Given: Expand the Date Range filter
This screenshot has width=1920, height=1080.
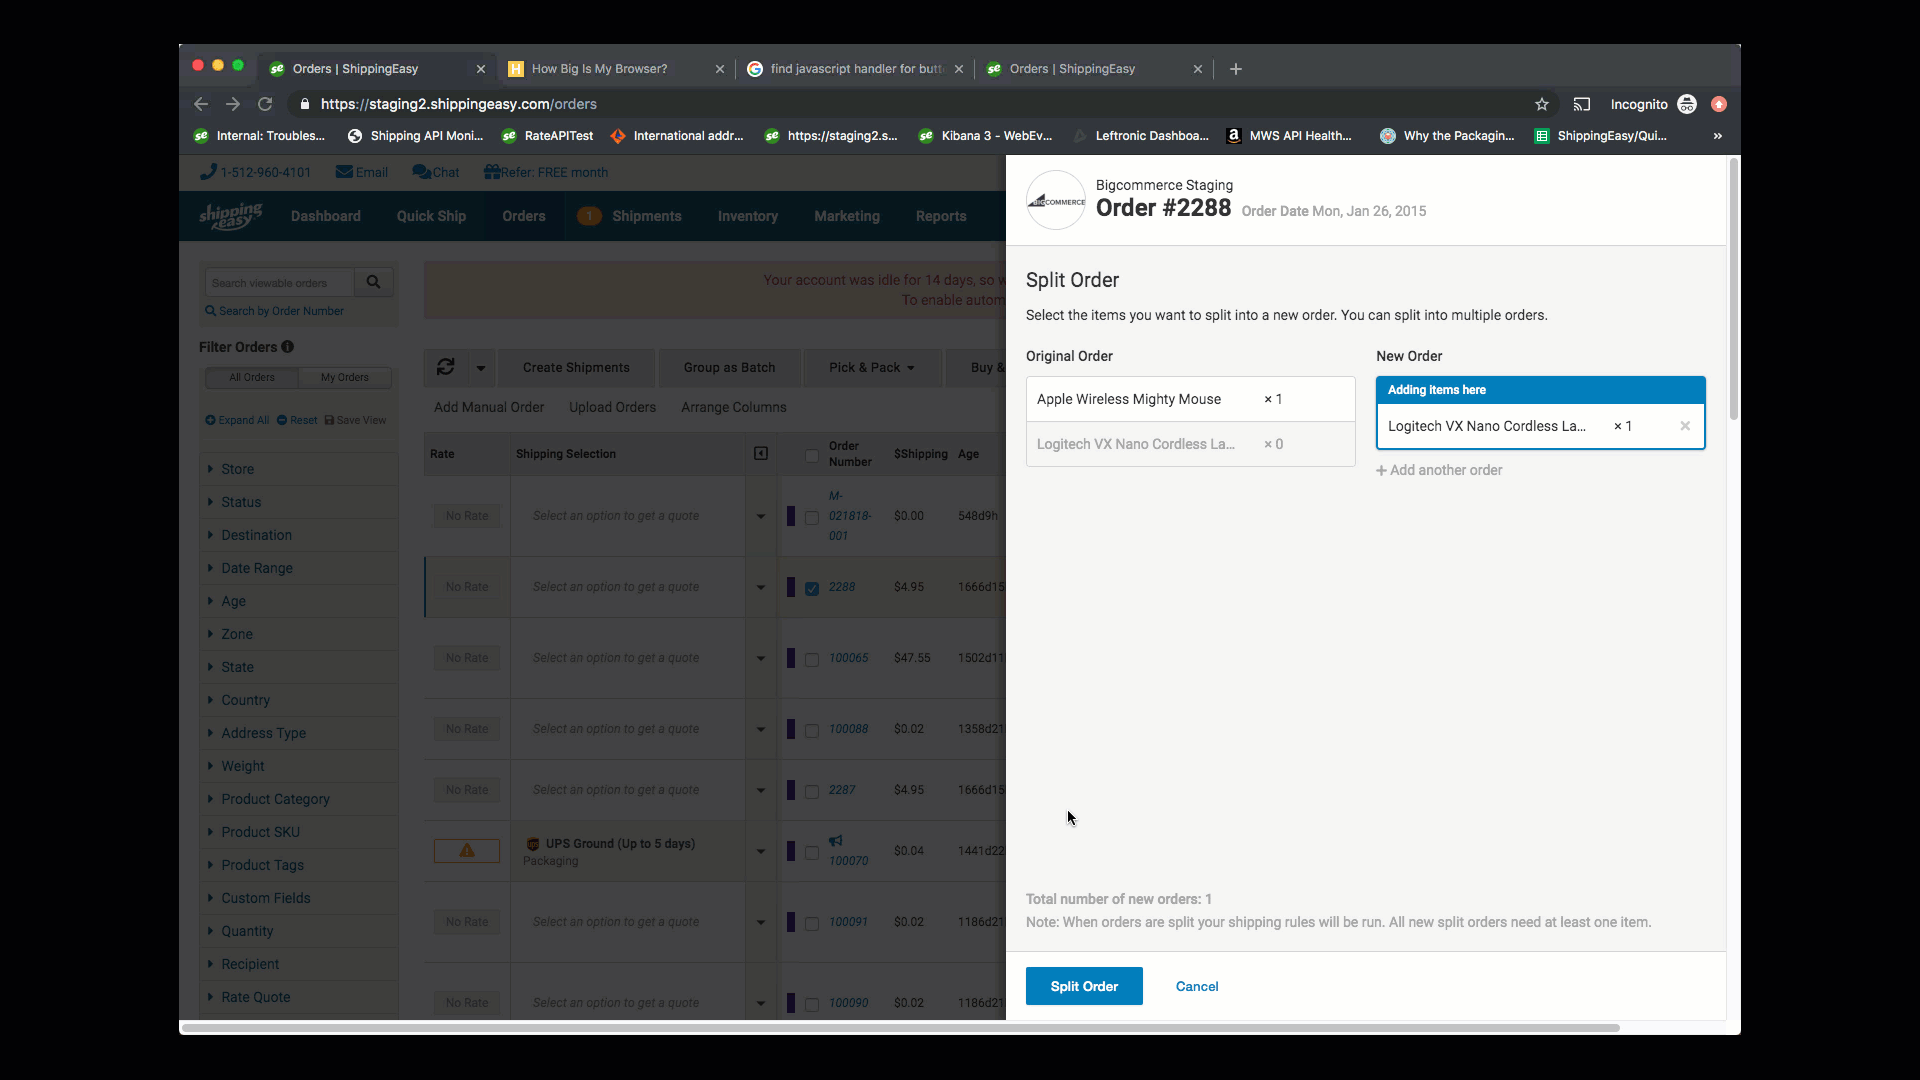Looking at the screenshot, I should tap(257, 568).
